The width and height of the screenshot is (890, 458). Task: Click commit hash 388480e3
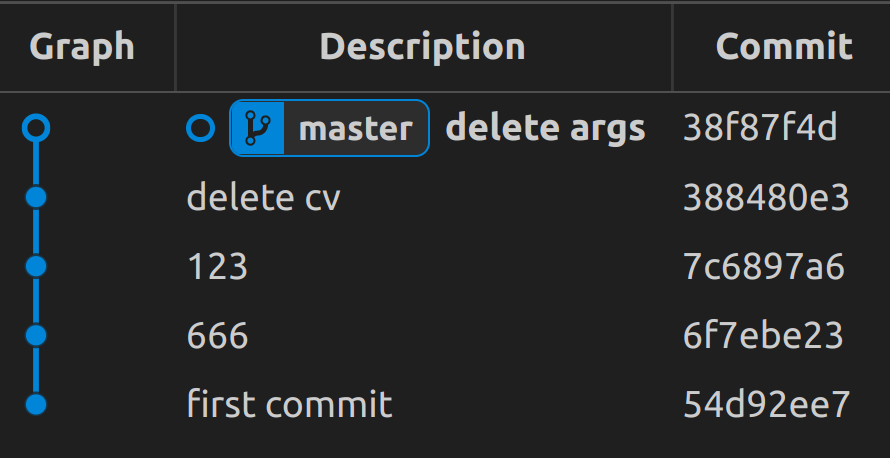point(766,198)
